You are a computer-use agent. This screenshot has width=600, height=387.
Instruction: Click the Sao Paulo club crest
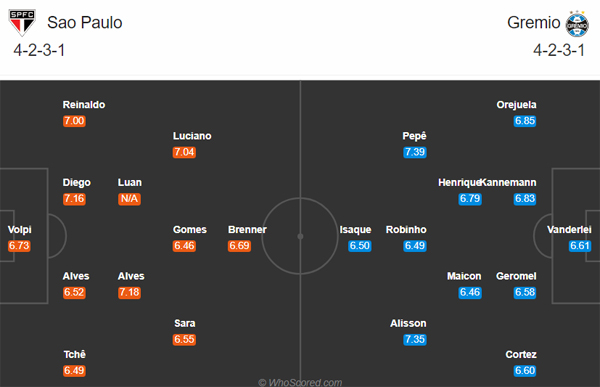[22, 23]
